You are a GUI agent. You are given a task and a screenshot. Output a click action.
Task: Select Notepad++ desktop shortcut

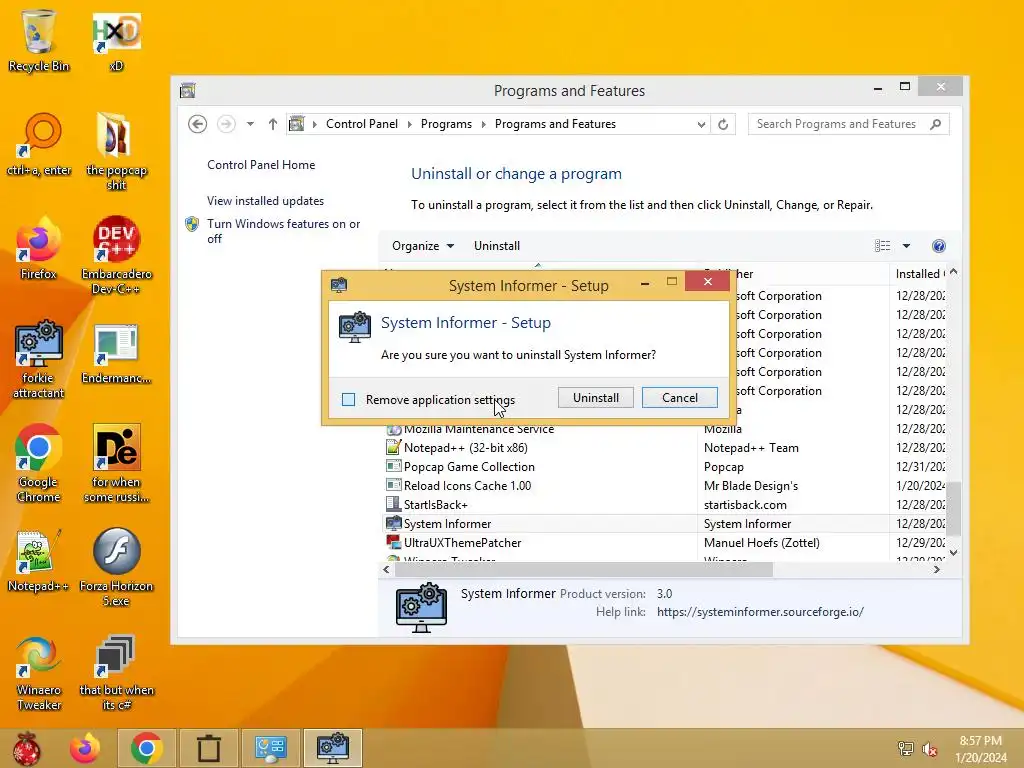click(39, 560)
